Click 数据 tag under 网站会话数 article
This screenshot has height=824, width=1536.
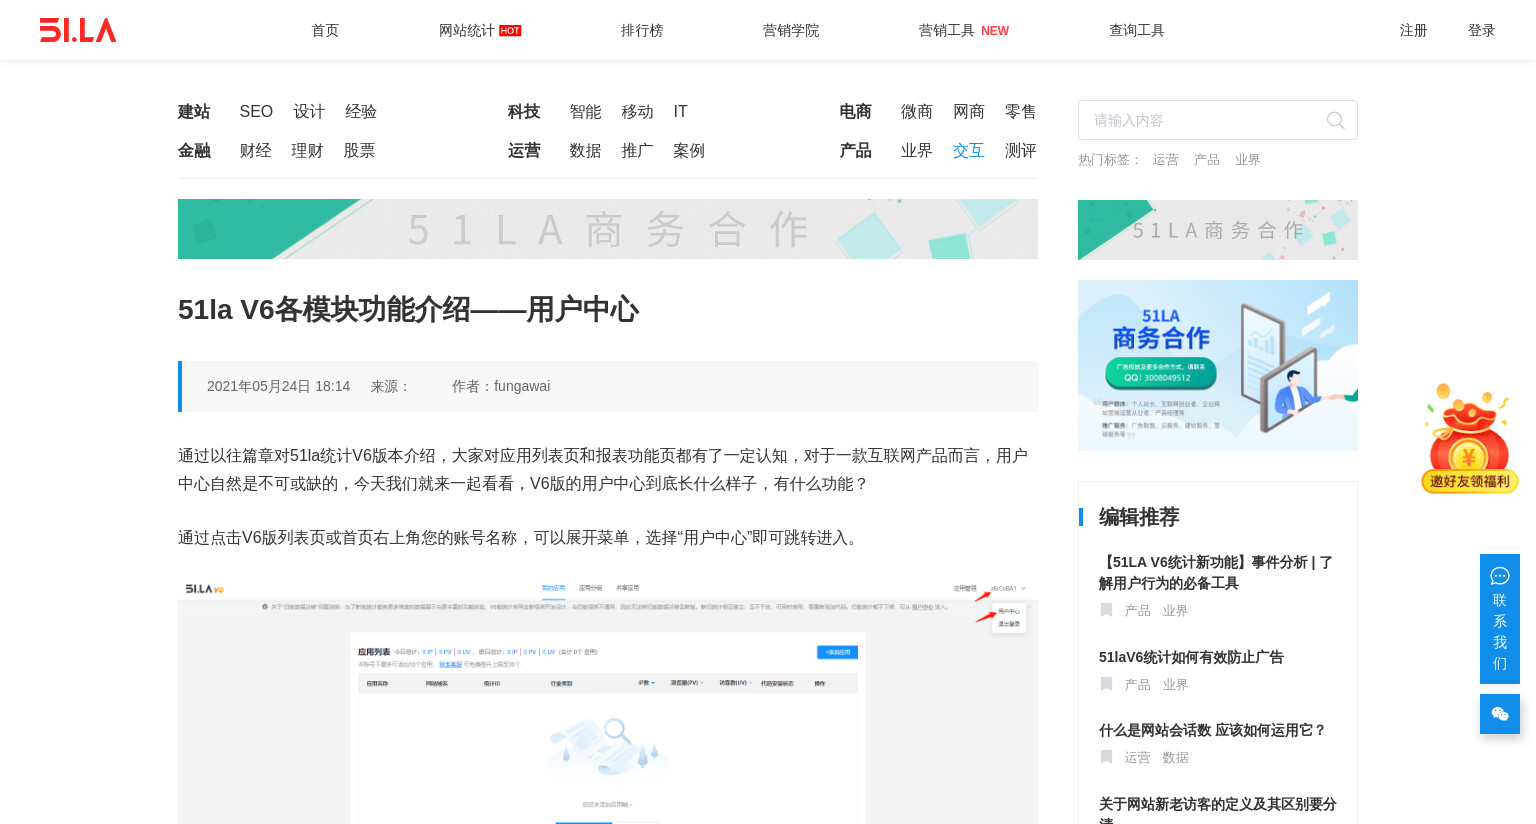point(1175,757)
